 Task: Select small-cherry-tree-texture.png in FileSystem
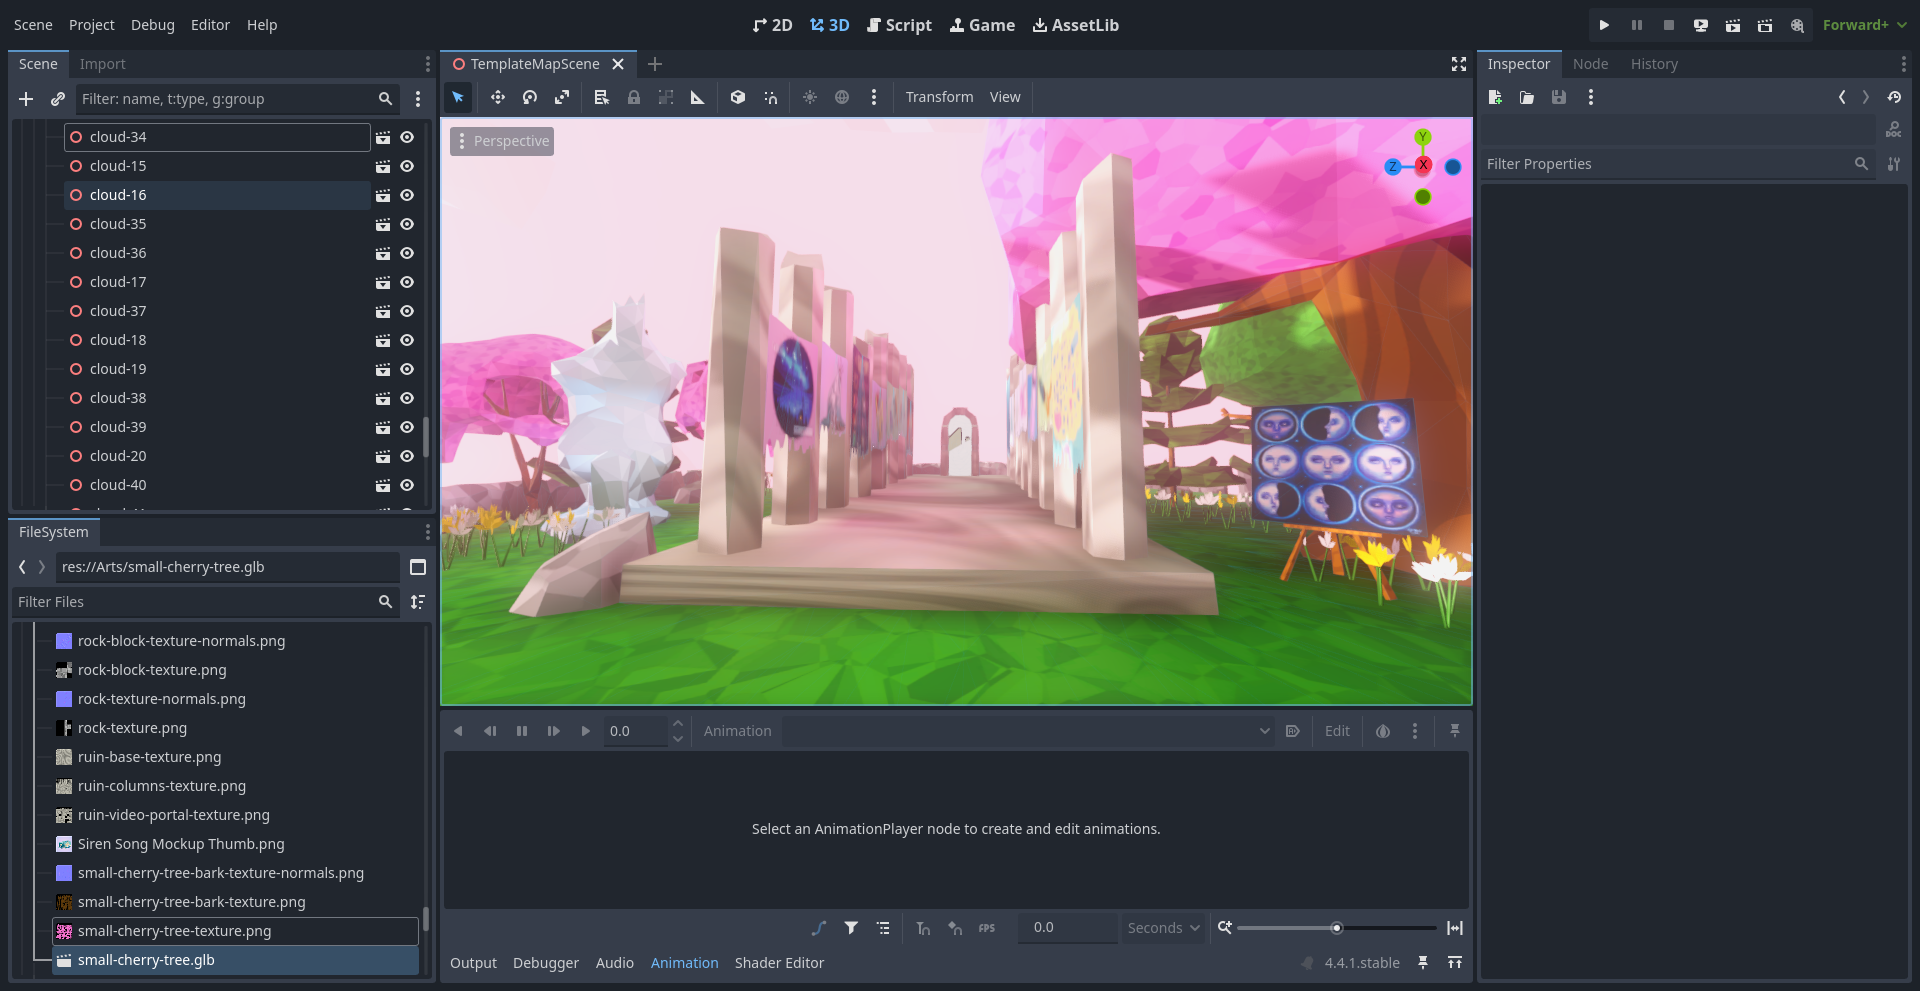pos(174,931)
